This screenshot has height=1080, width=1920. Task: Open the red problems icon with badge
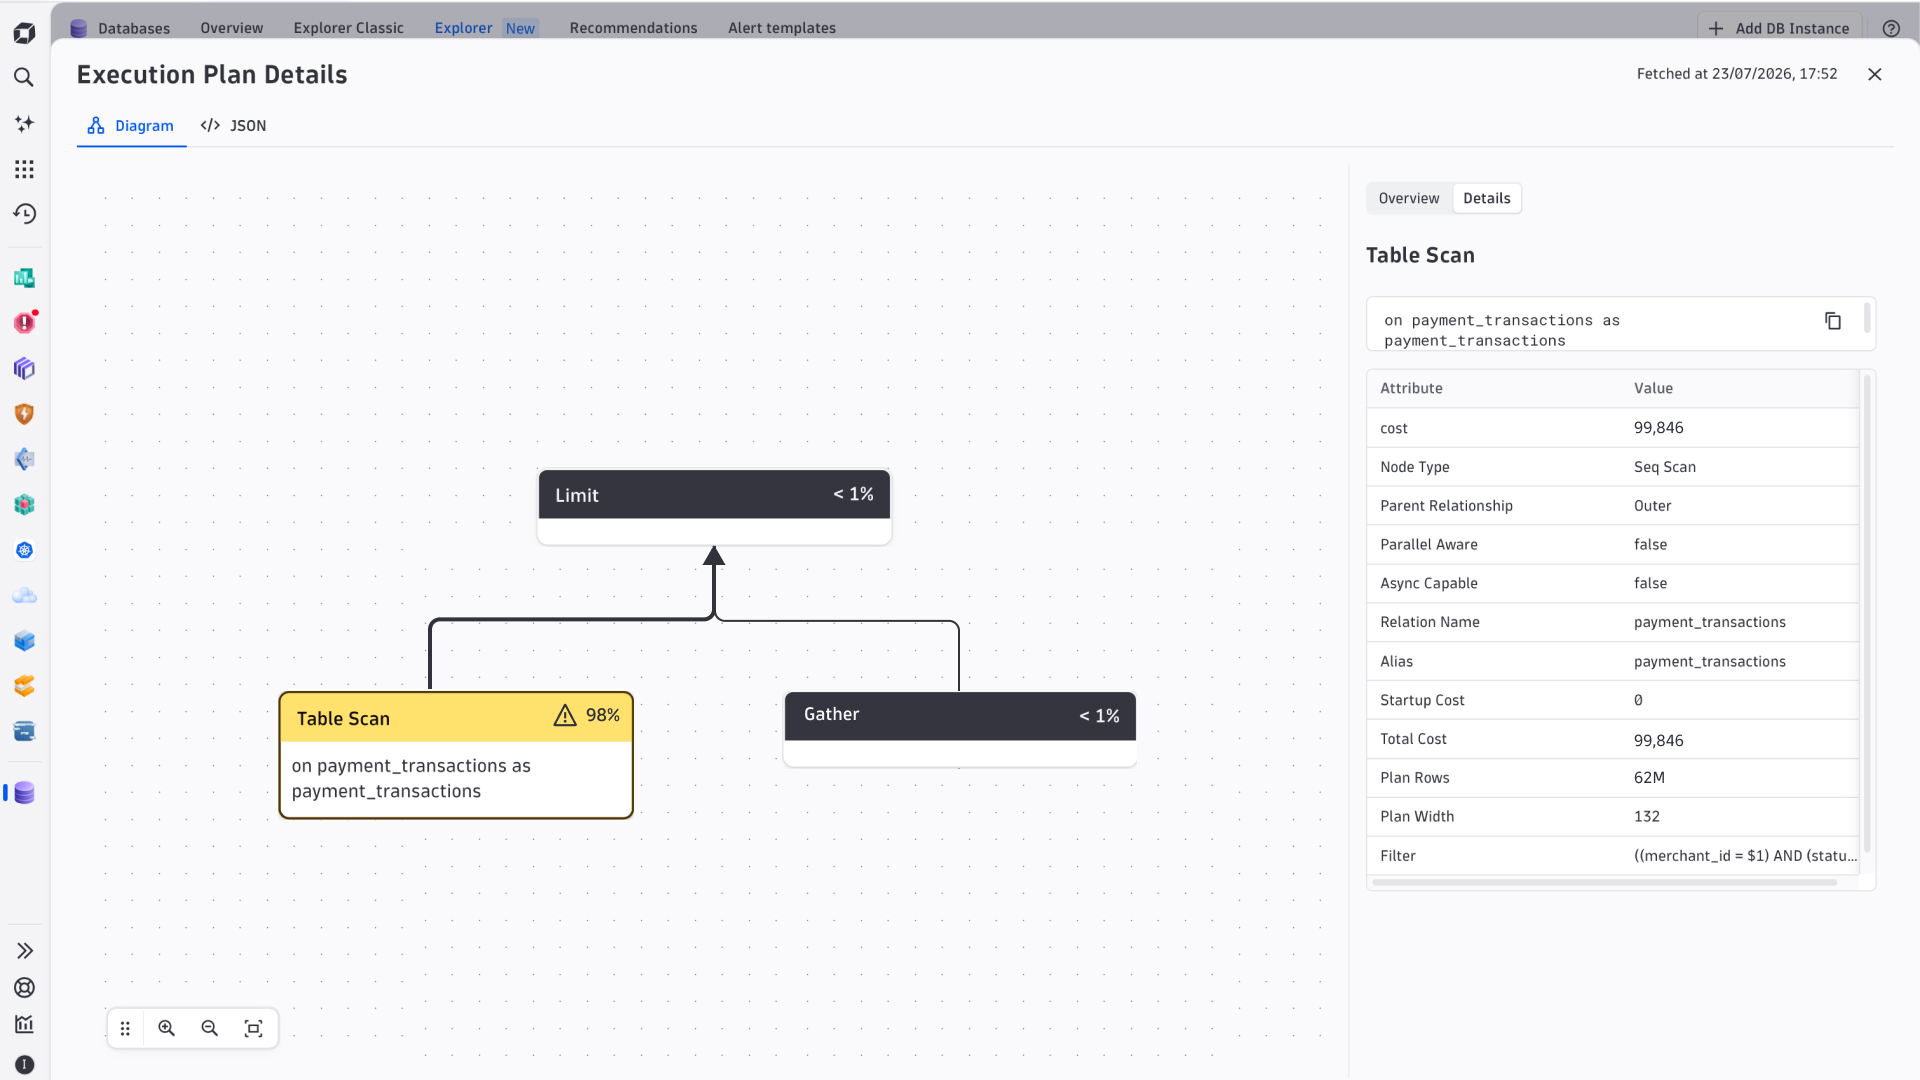[24, 323]
